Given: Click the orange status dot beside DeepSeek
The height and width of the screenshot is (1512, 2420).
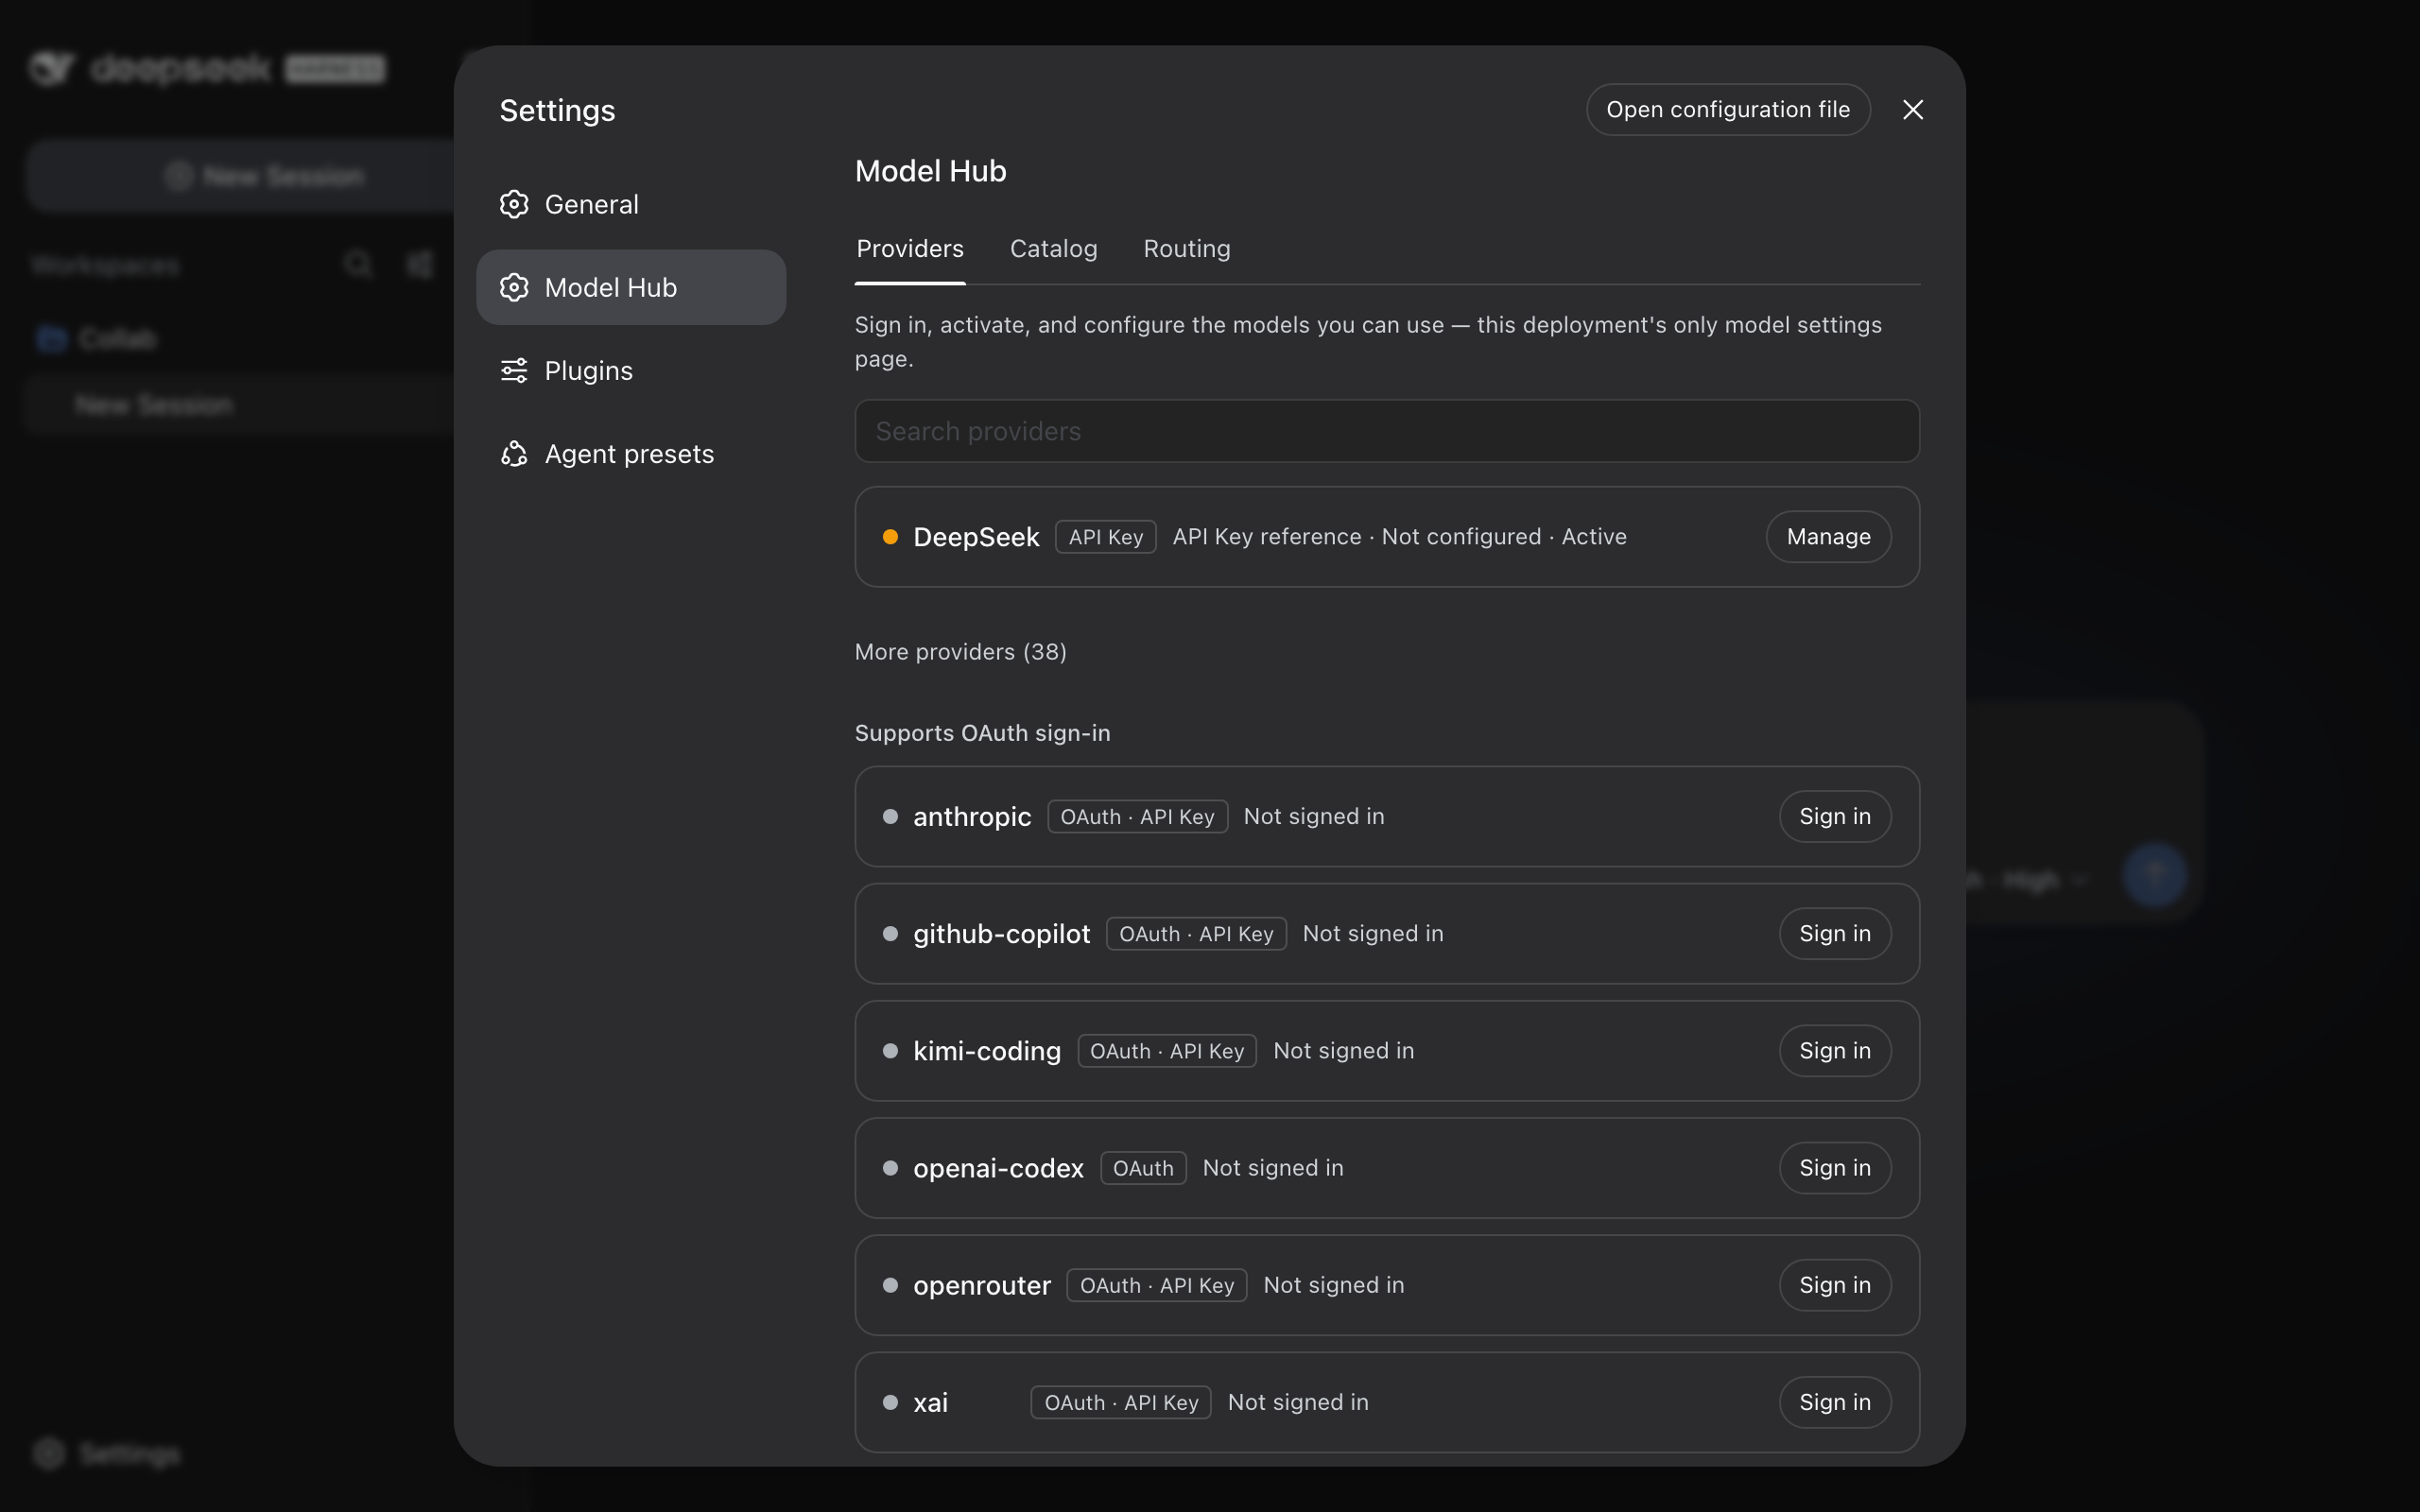Looking at the screenshot, I should (x=890, y=537).
